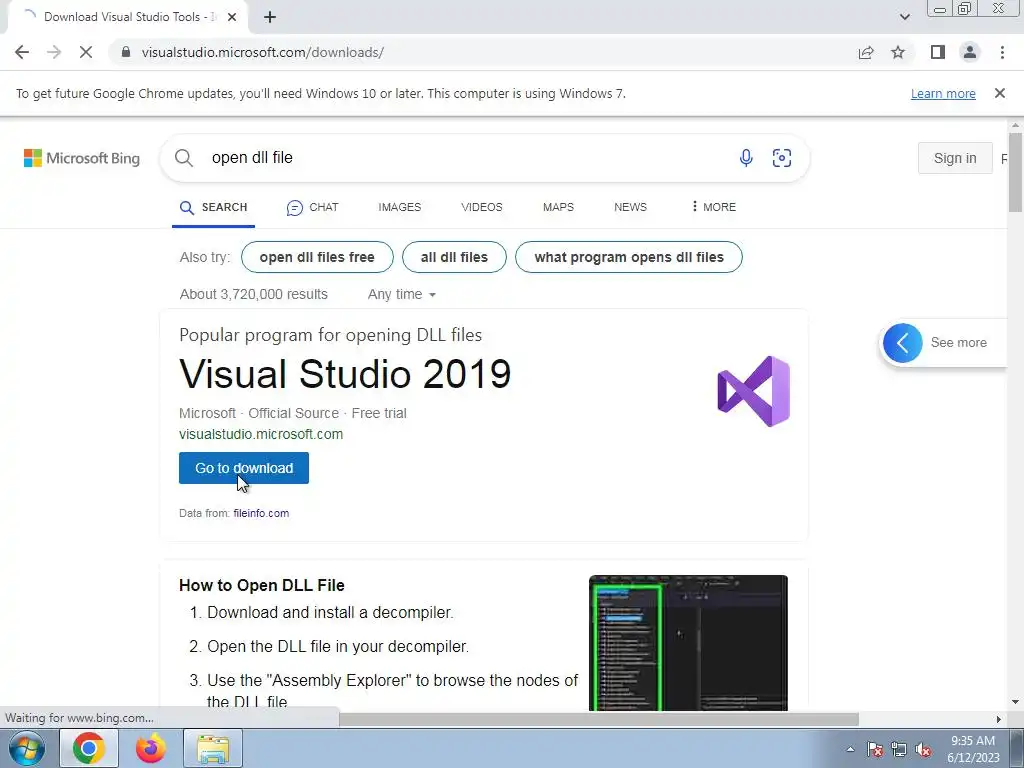Switch to the NEWS tab

point(630,207)
